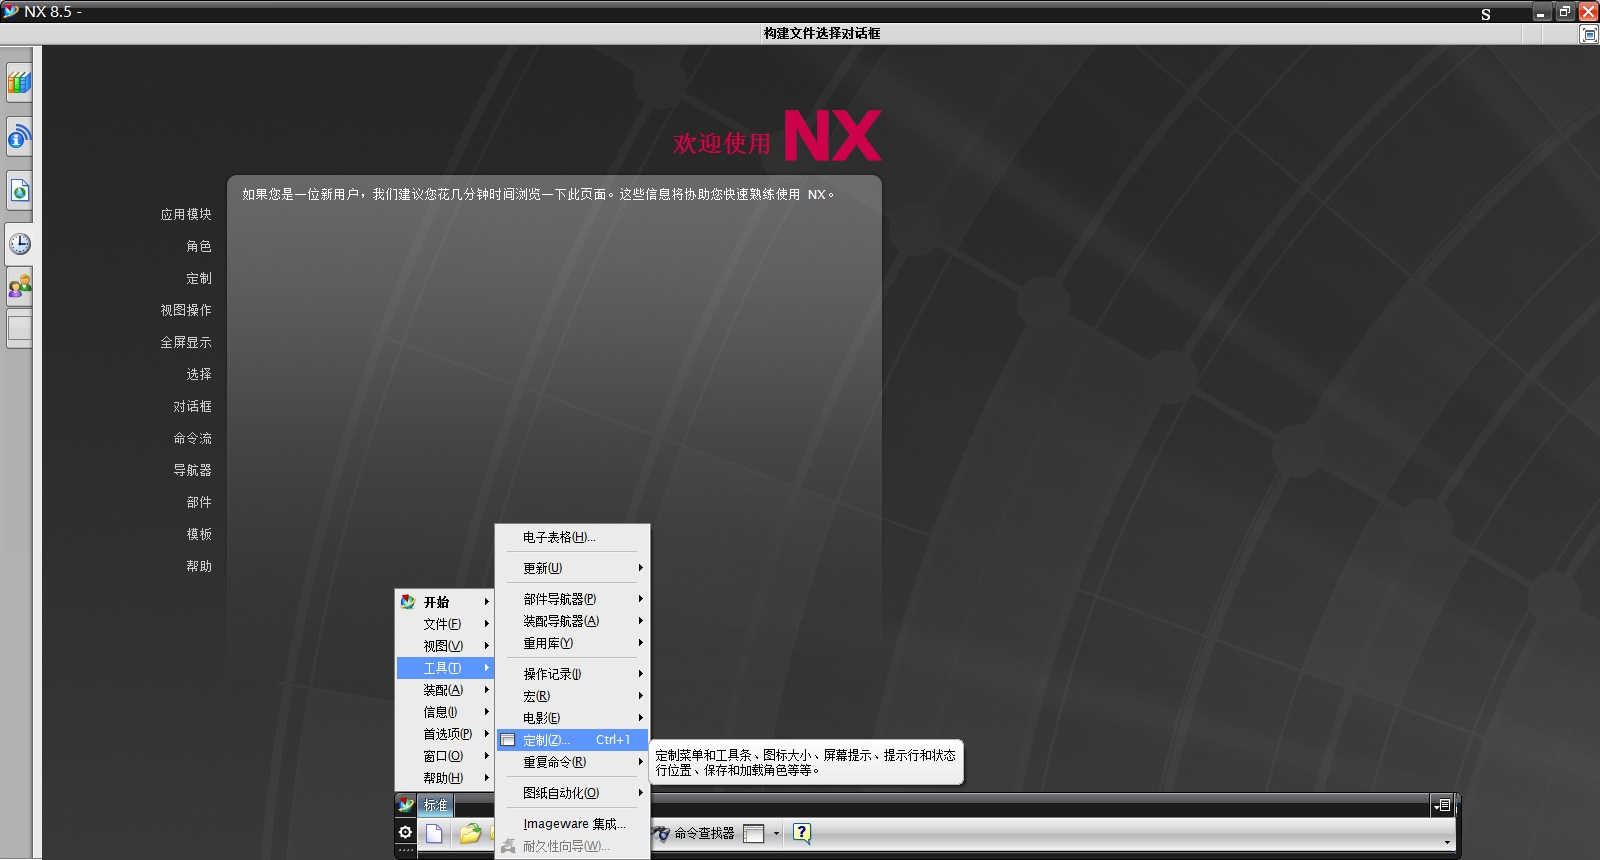
Task: Click the toolbar options button at right end
Action: click(x=1441, y=805)
